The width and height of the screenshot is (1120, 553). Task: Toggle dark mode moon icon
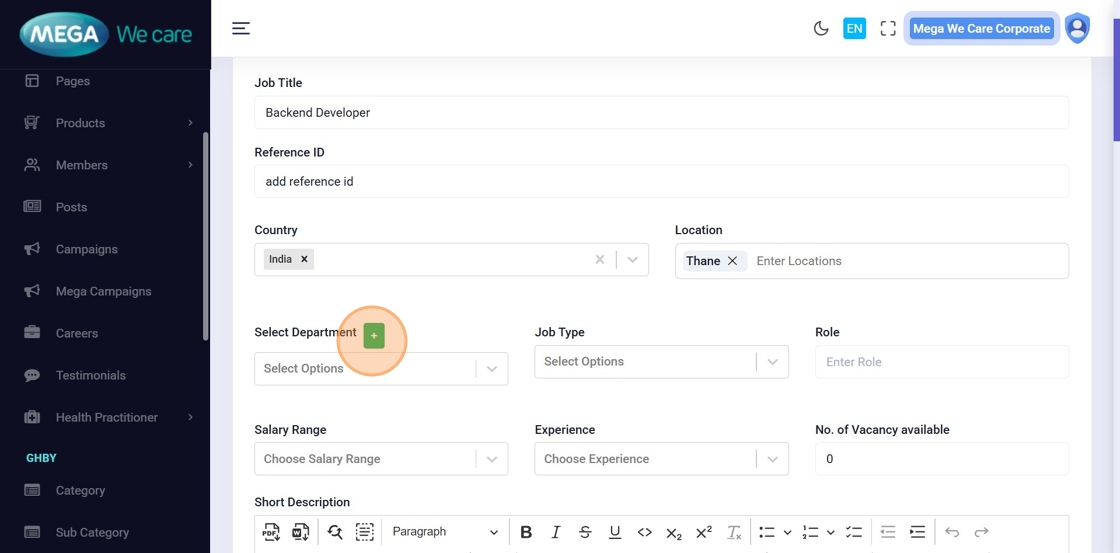pos(821,29)
